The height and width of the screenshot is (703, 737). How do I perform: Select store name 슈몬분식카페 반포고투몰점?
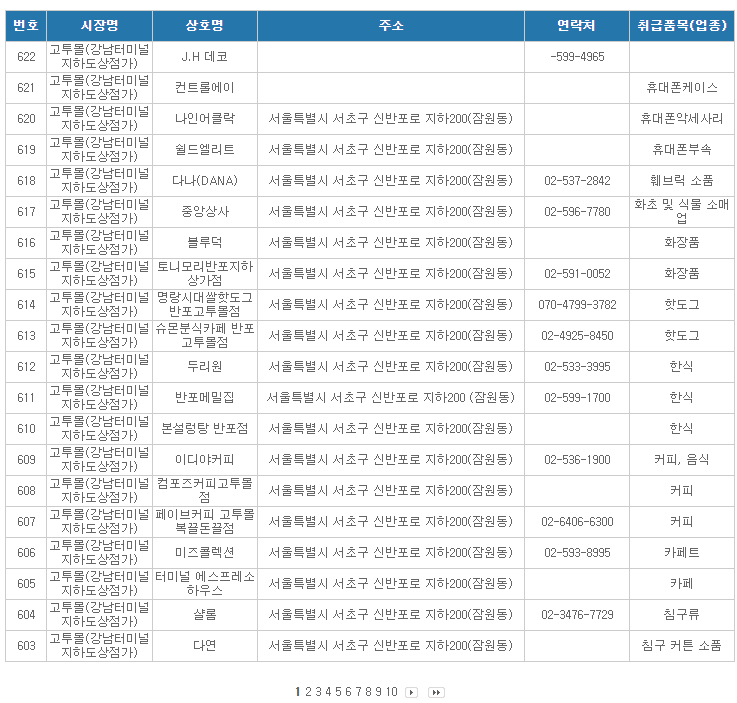pyautogui.click(x=204, y=336)
